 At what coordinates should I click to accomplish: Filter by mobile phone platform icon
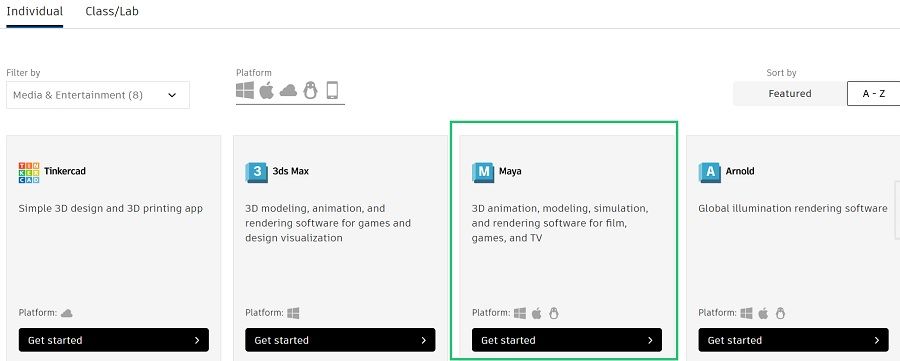click(x=332, y=90)
